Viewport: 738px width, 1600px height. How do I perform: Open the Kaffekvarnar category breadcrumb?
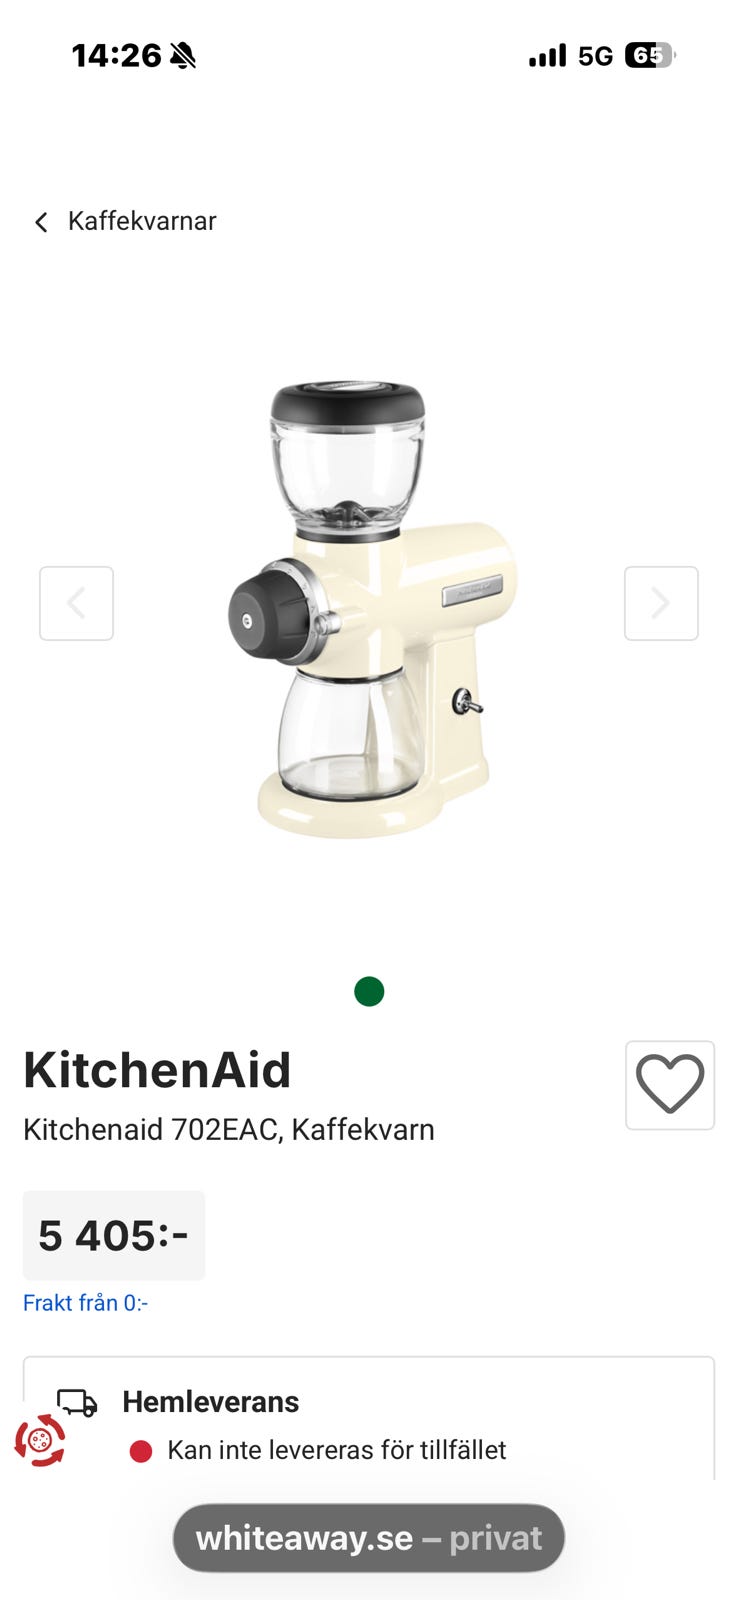pos(142,221)
